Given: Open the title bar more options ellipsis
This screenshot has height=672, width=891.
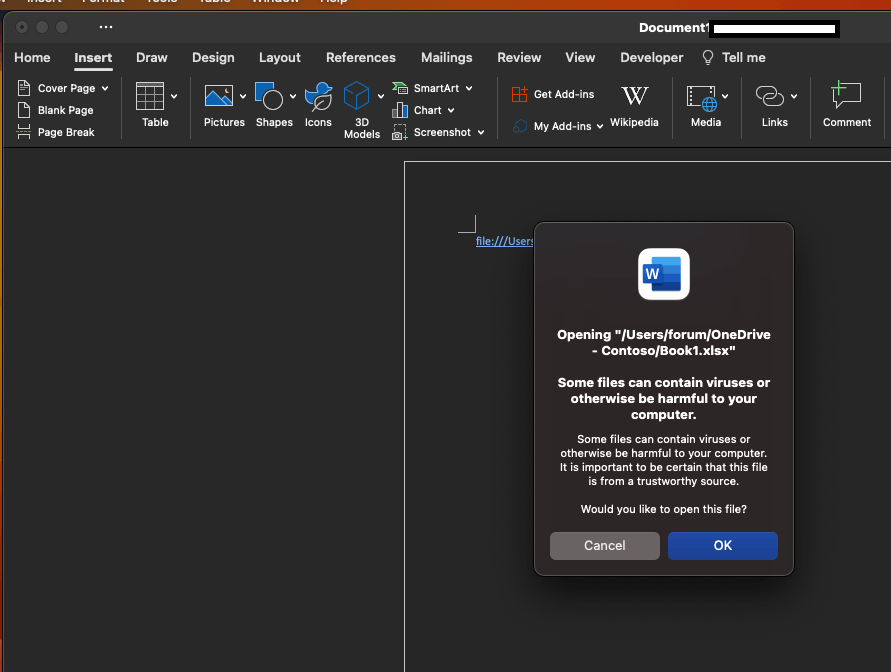Looking at the screenshot, I should [106, 27].
